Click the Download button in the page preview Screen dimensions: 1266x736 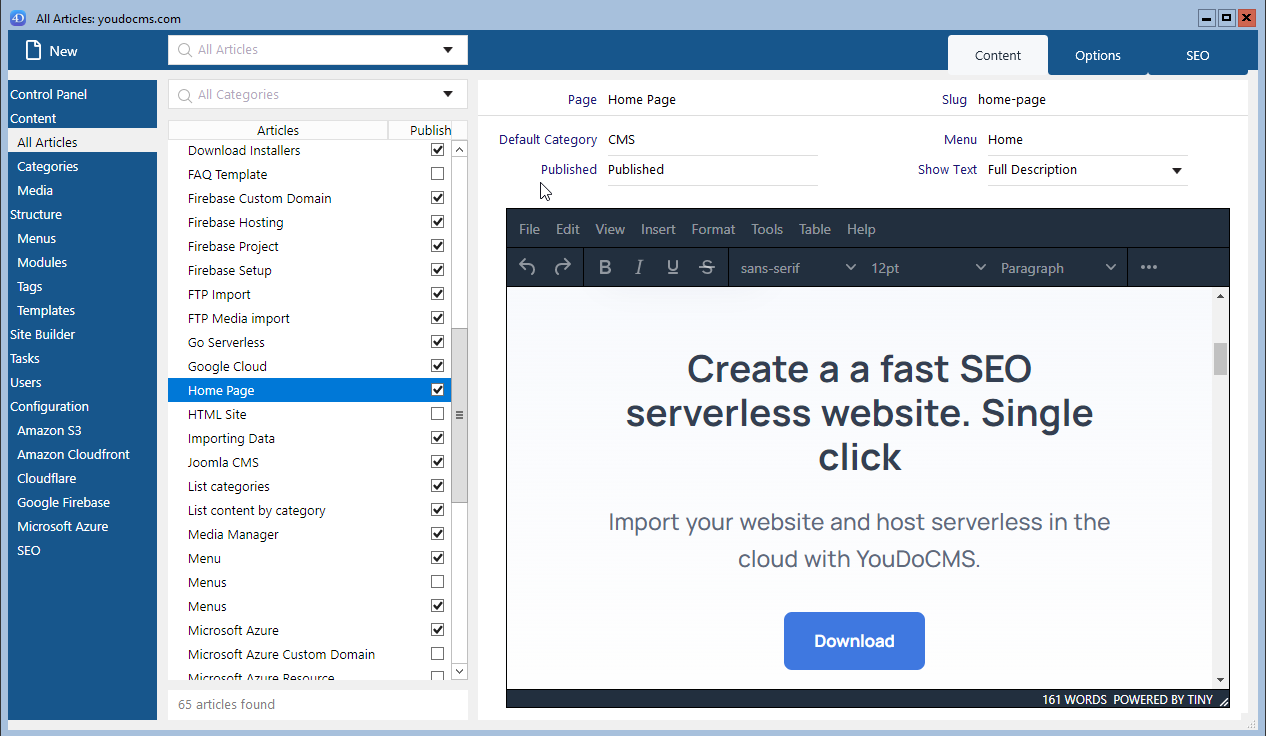[x=854, y=641]
